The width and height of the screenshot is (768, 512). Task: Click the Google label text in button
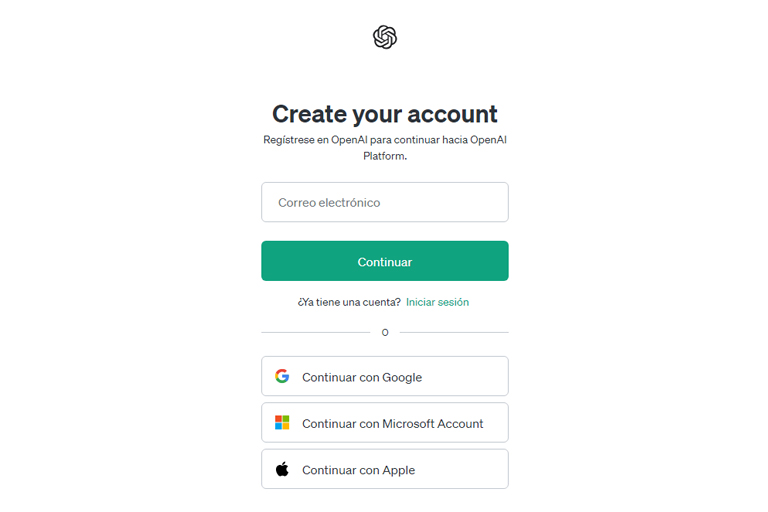tap(402, 377)
